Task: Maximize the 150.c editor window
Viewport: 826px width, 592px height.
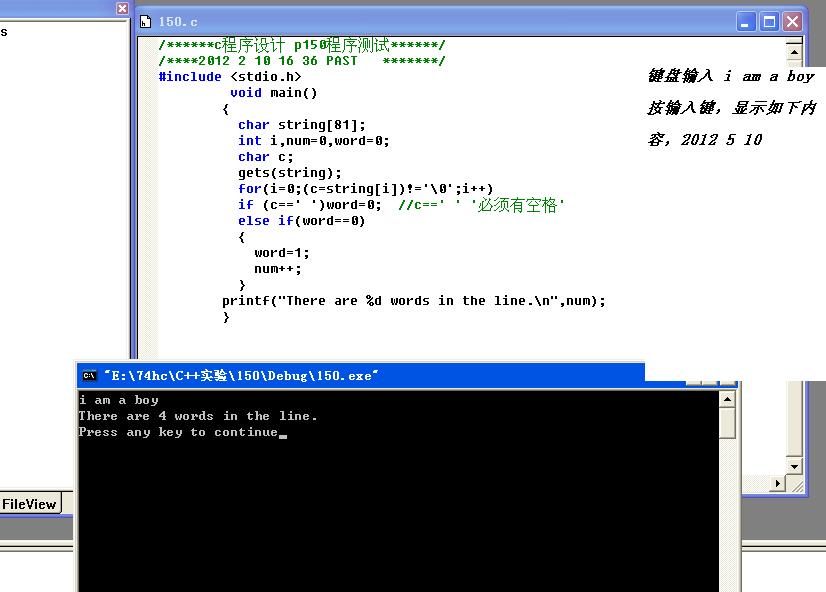Action: coord(769,22)
